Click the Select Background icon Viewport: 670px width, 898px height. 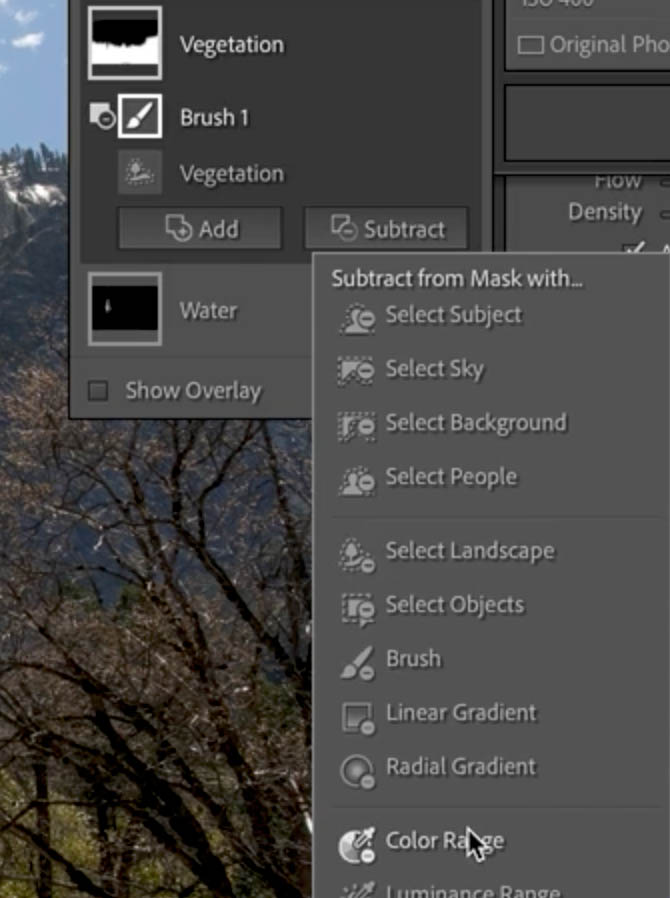[356, 426]
